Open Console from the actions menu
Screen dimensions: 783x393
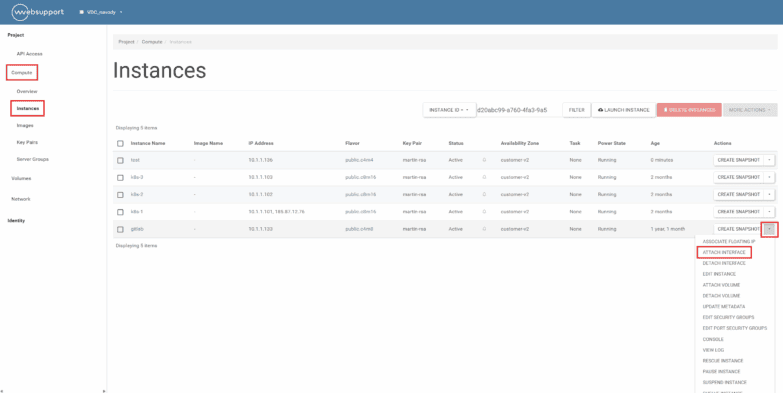pos(713,340)
